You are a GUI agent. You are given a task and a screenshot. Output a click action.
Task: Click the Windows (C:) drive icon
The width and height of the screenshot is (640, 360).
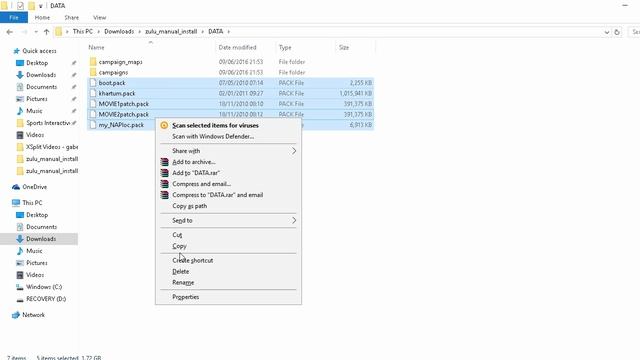20,287
